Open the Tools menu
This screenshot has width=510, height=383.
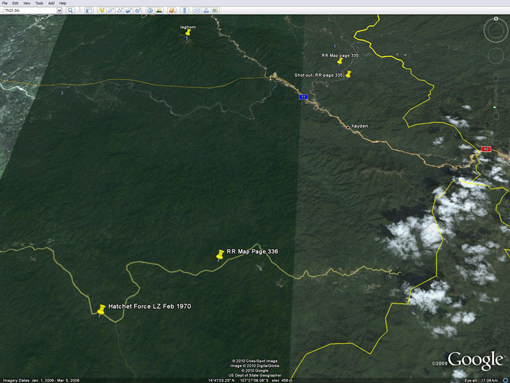click(39, 3)
